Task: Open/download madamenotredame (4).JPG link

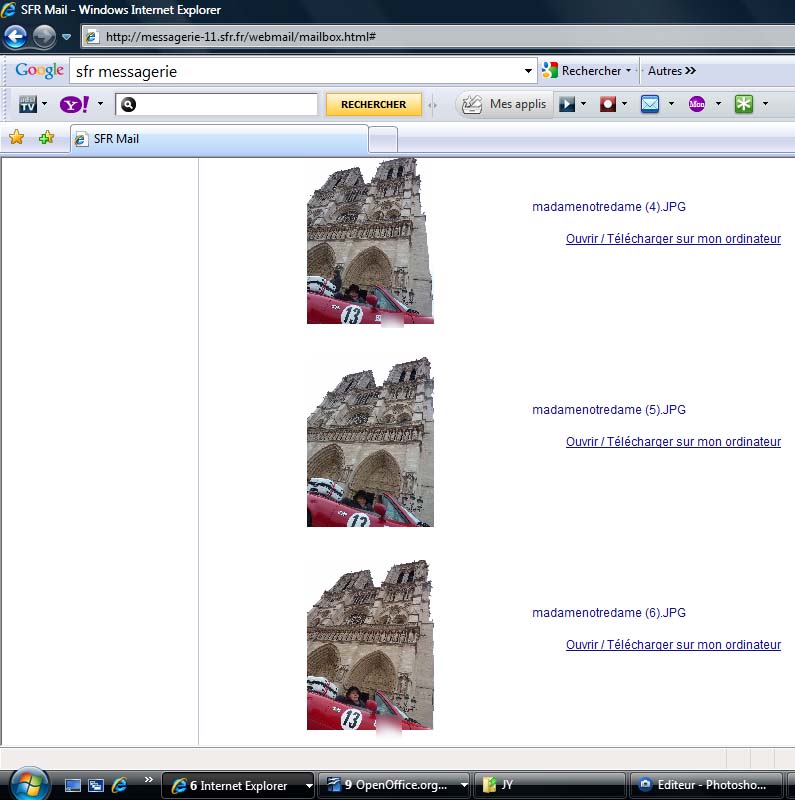Action: pos(674,239)
